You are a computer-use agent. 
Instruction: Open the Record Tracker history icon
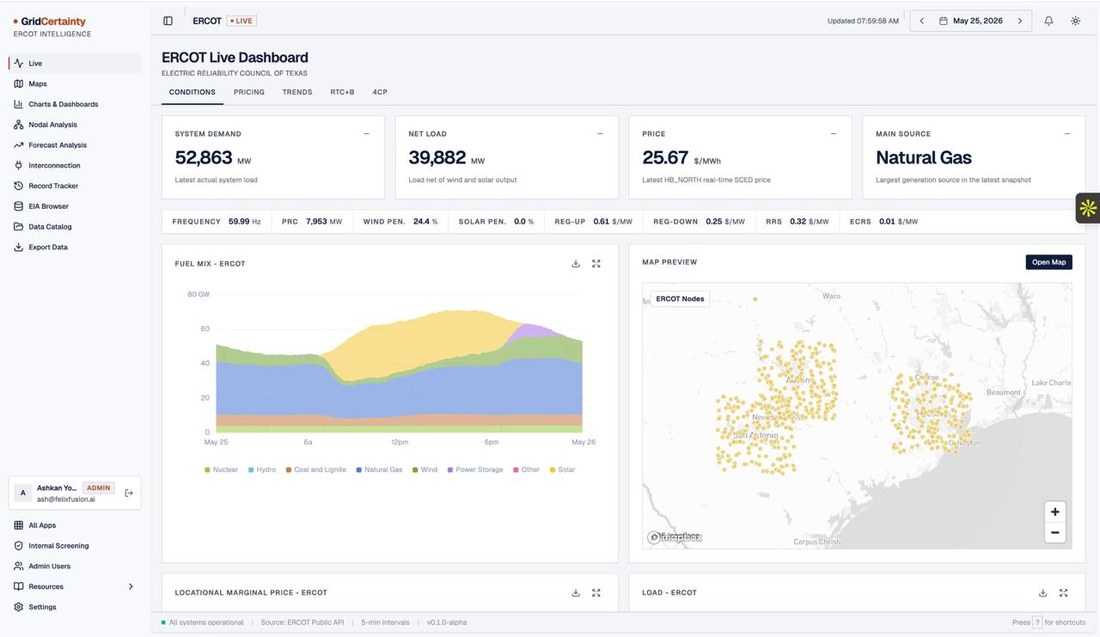(x=18, y=186)
